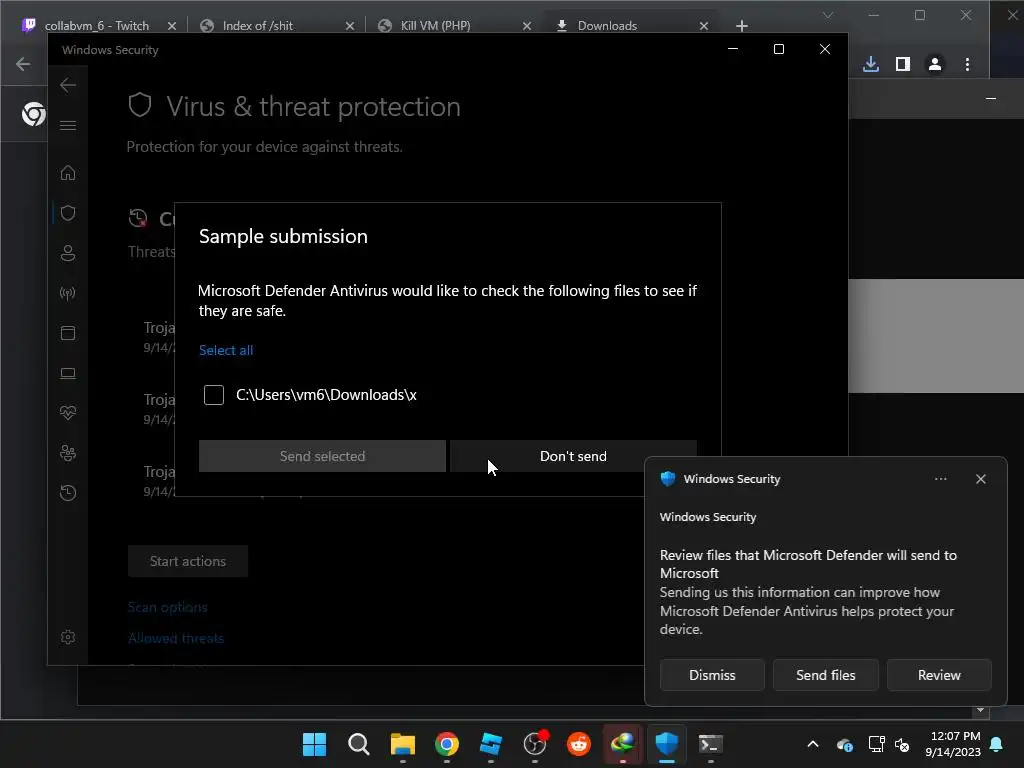Click Chrome logo icon on page
This screenshot has height=768, width=1024.
click(x=33, y=114)
